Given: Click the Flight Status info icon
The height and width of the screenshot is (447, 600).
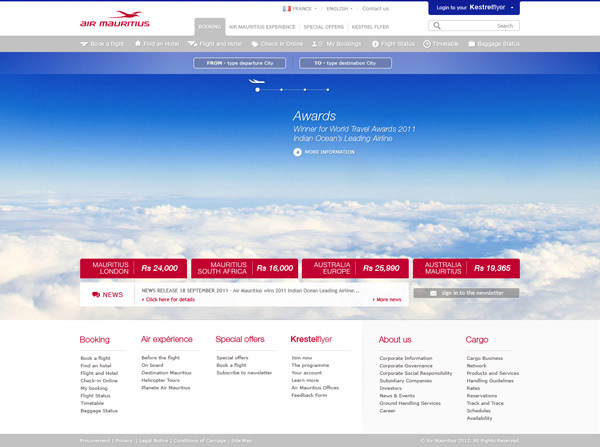Looking at the screenshot, I should pyautogui.click(x=375, y=44).
